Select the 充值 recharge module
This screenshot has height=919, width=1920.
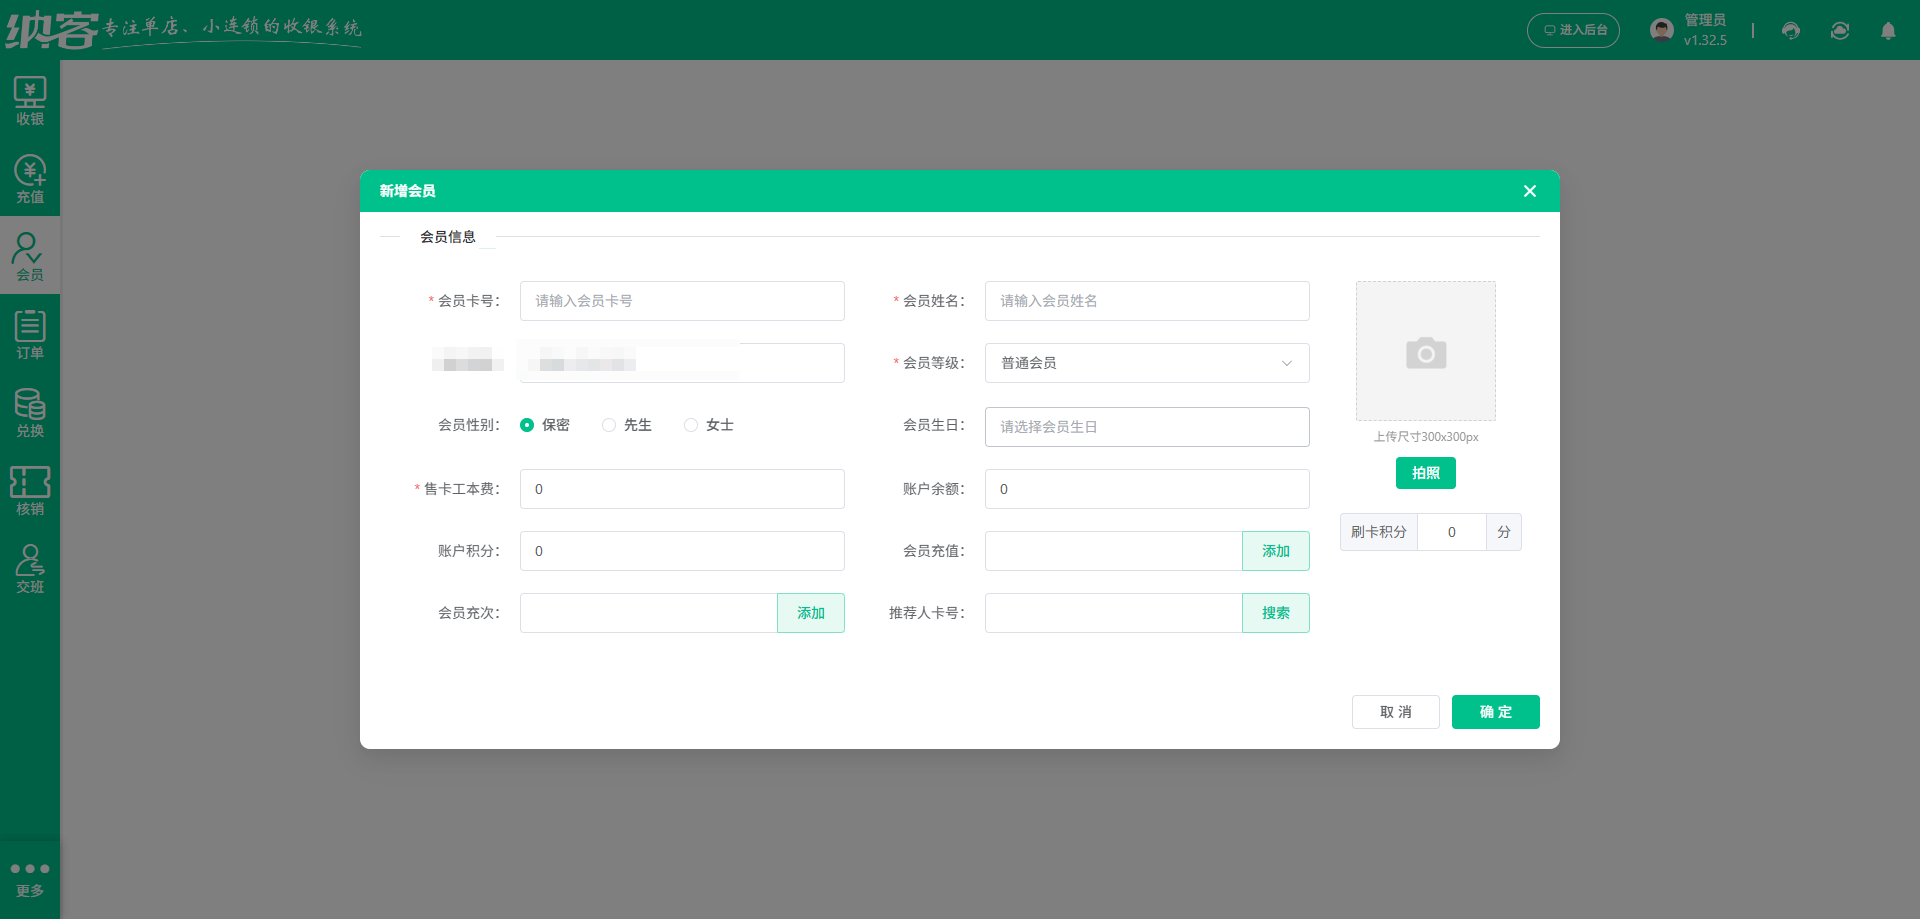coord(30,178)
